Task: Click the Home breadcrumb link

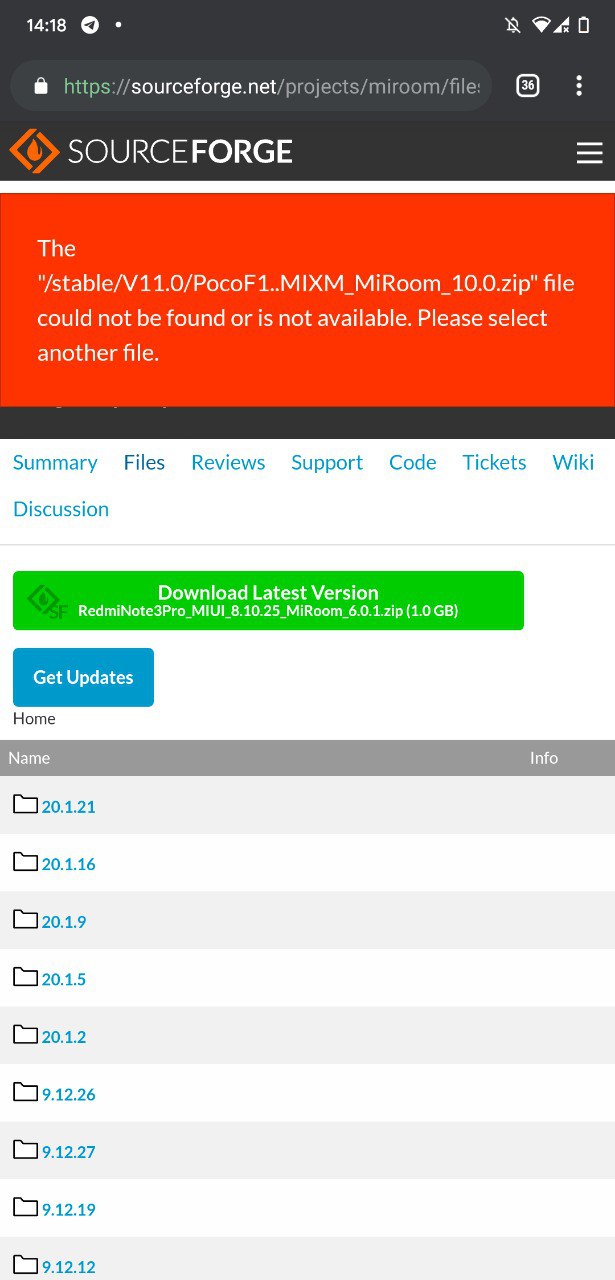Action: pos(34,718)
